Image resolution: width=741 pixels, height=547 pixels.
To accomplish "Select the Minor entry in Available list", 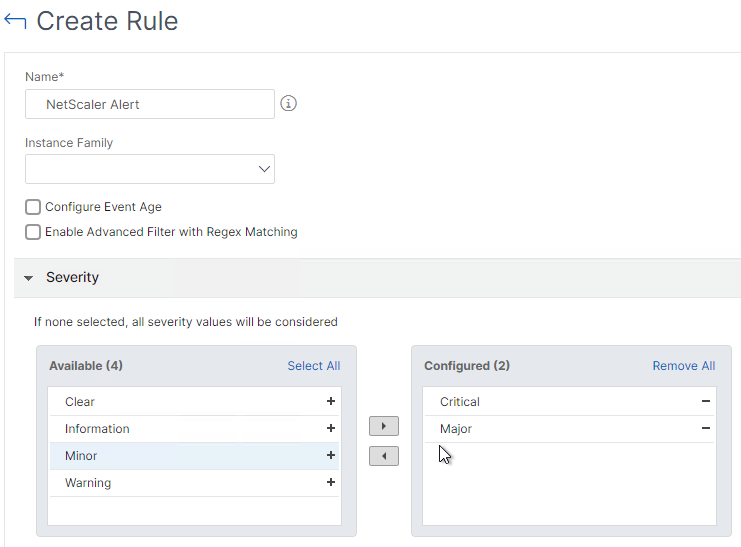I will [194, 456].
